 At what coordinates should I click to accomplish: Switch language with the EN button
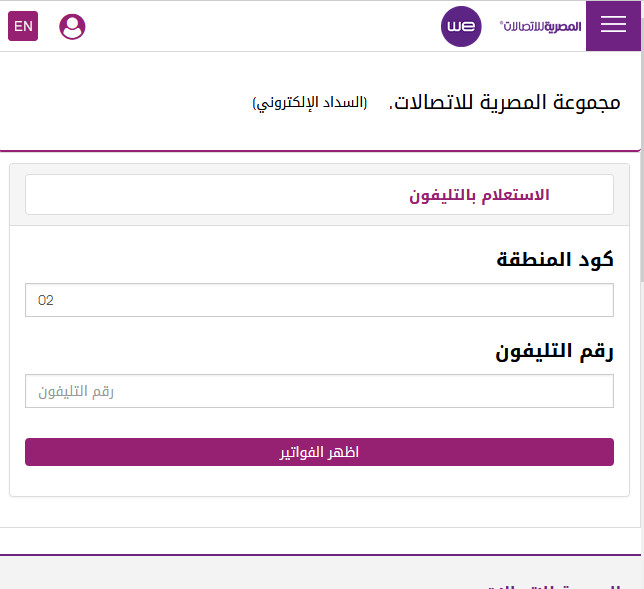tap(23, 26)
